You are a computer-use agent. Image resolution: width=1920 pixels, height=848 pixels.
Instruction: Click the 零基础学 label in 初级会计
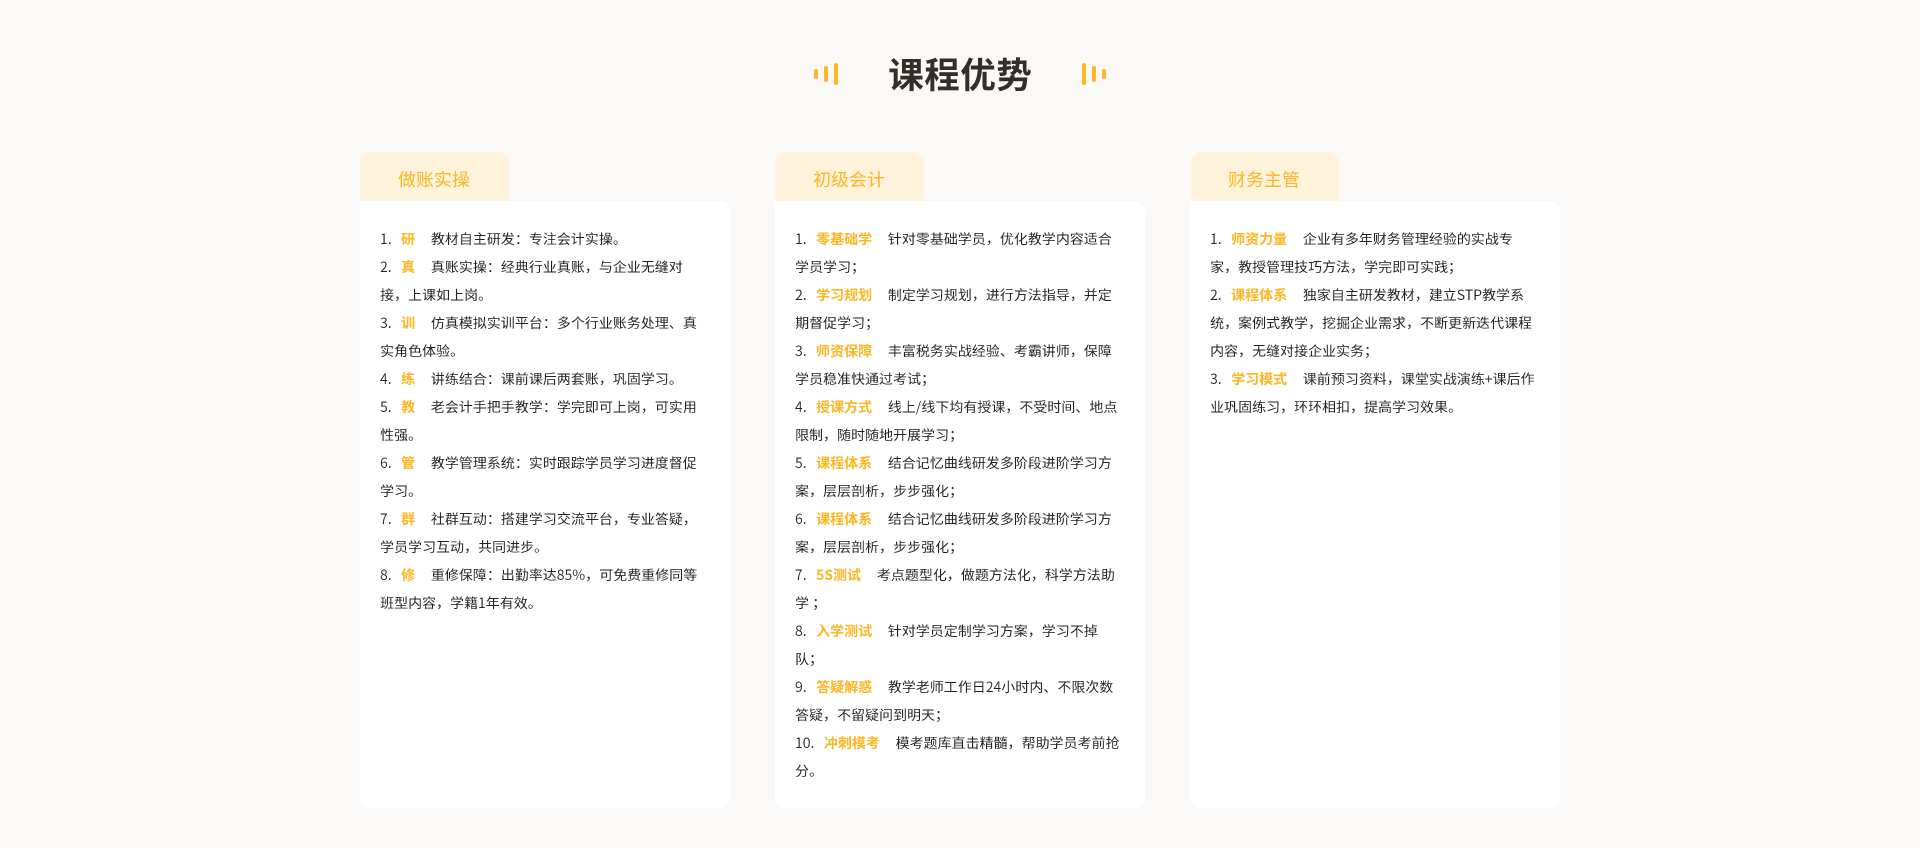(844, 239)
